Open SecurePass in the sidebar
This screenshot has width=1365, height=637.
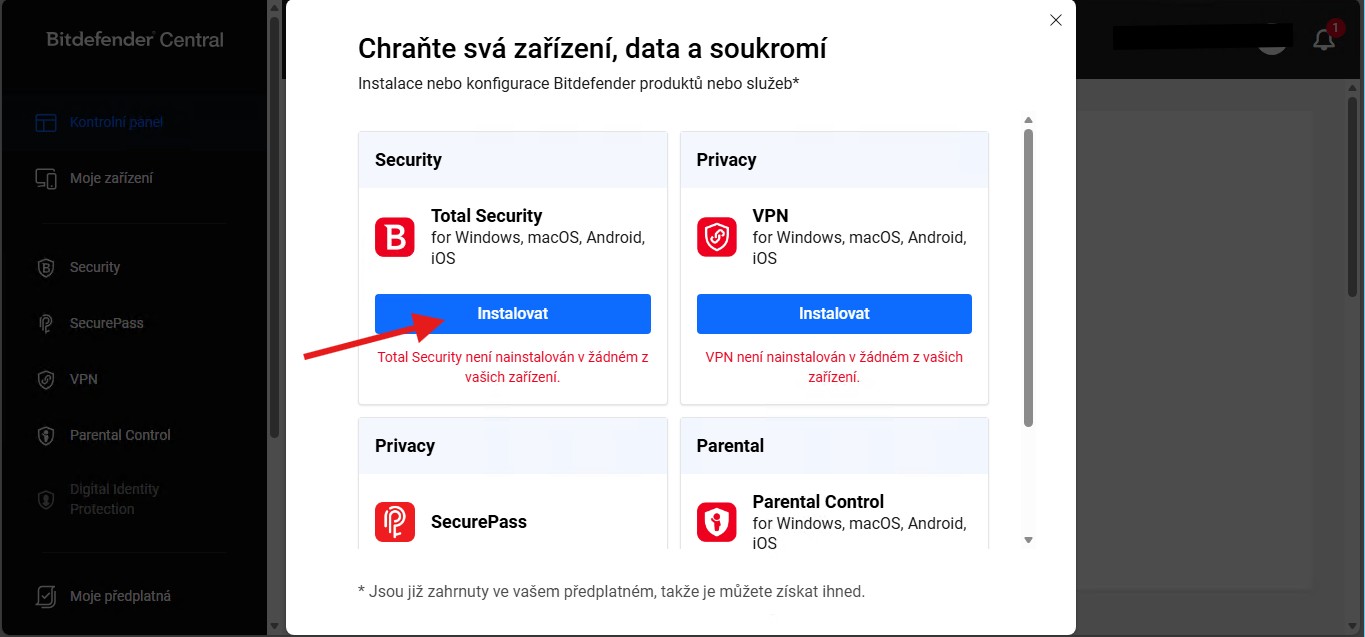106,323
